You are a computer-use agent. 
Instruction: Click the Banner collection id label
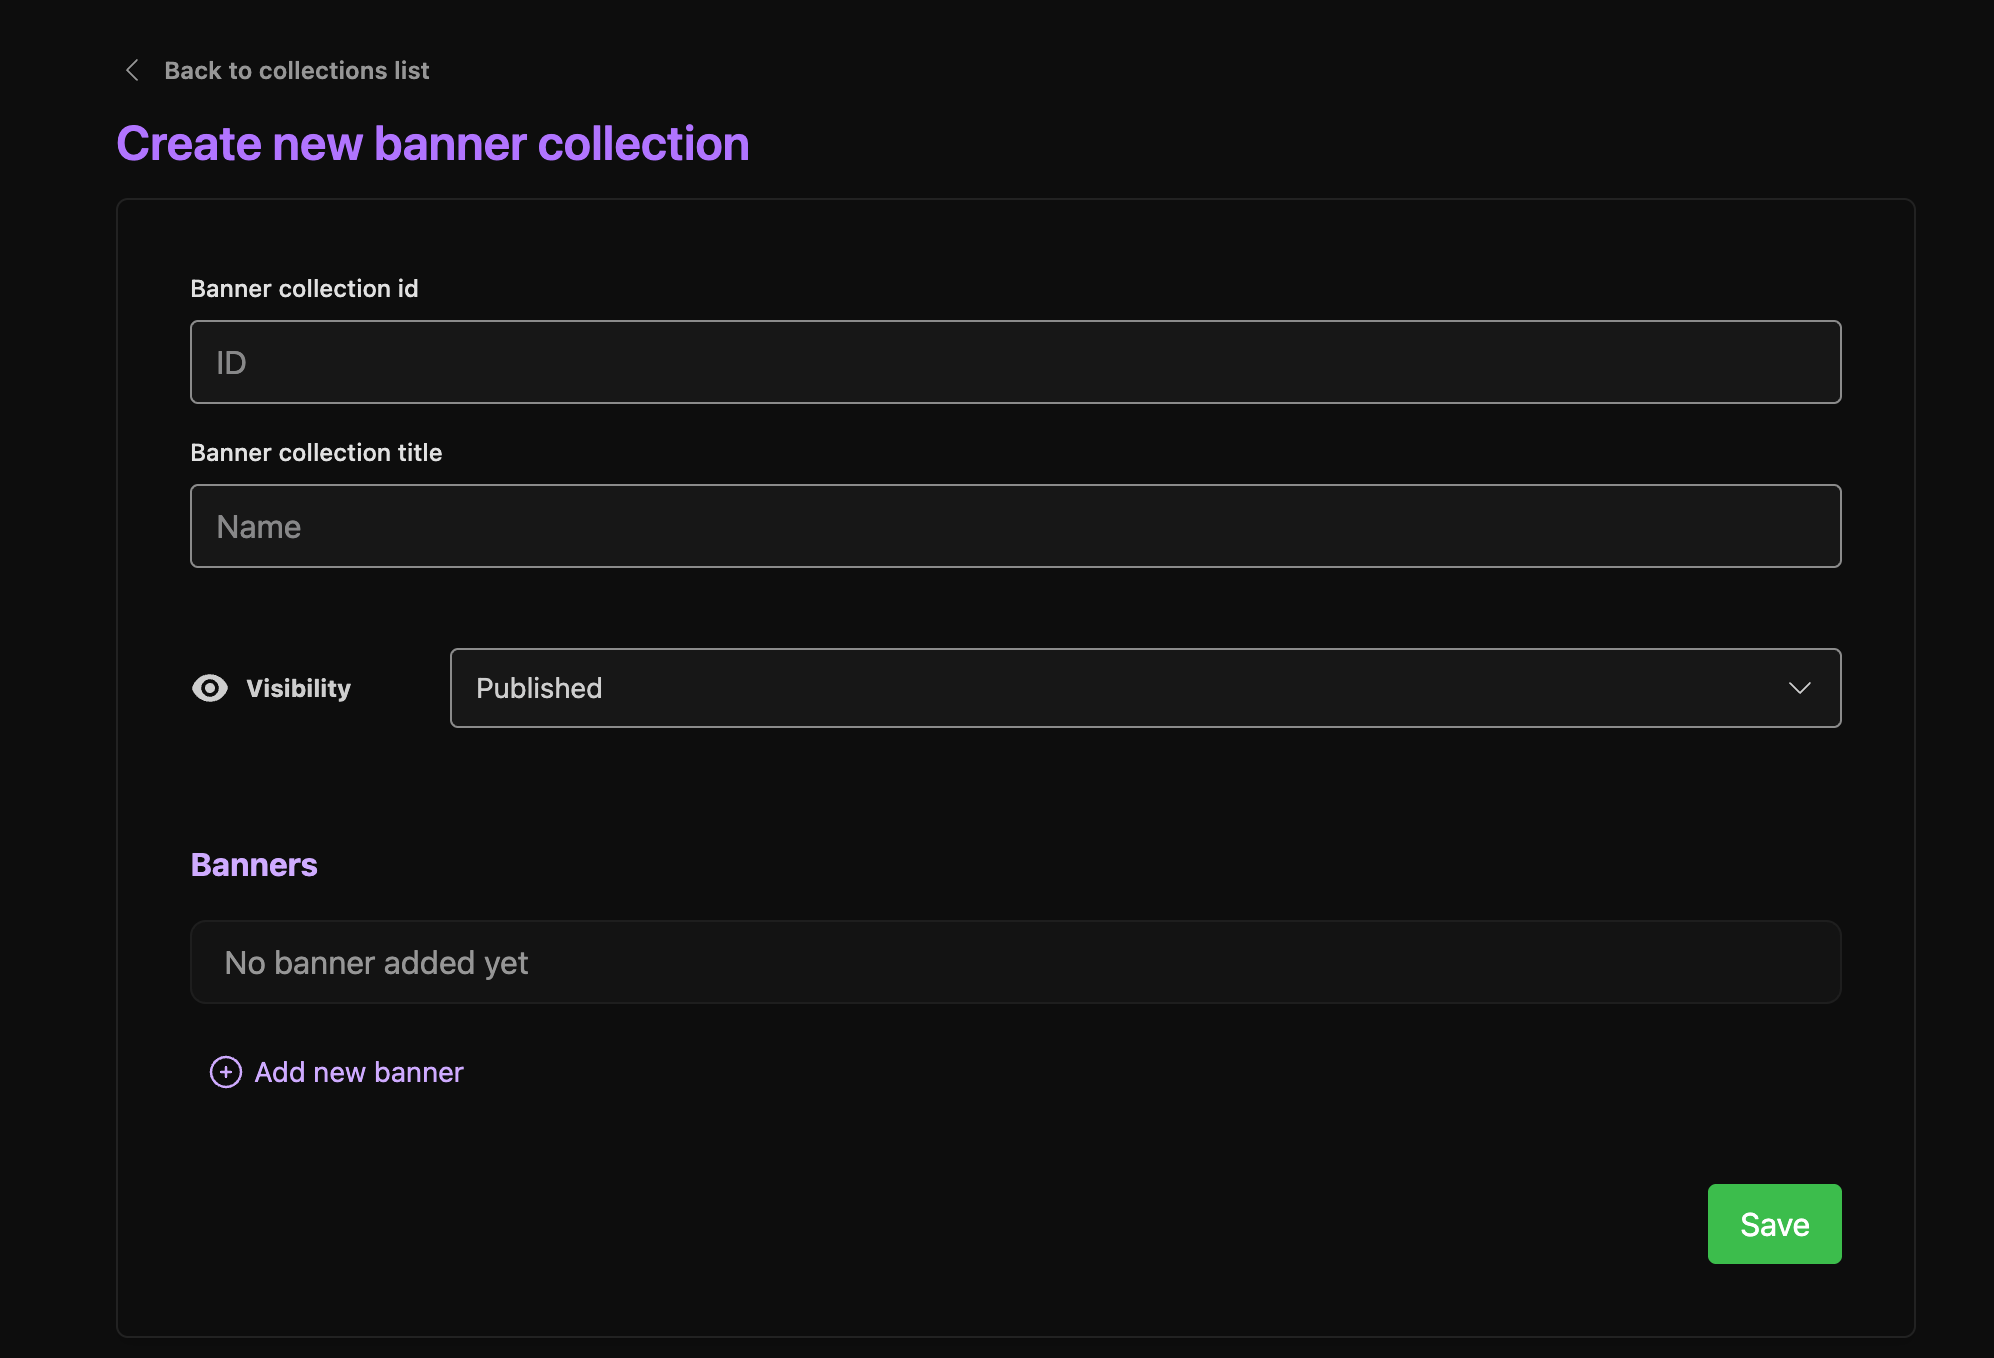point(304,289)
